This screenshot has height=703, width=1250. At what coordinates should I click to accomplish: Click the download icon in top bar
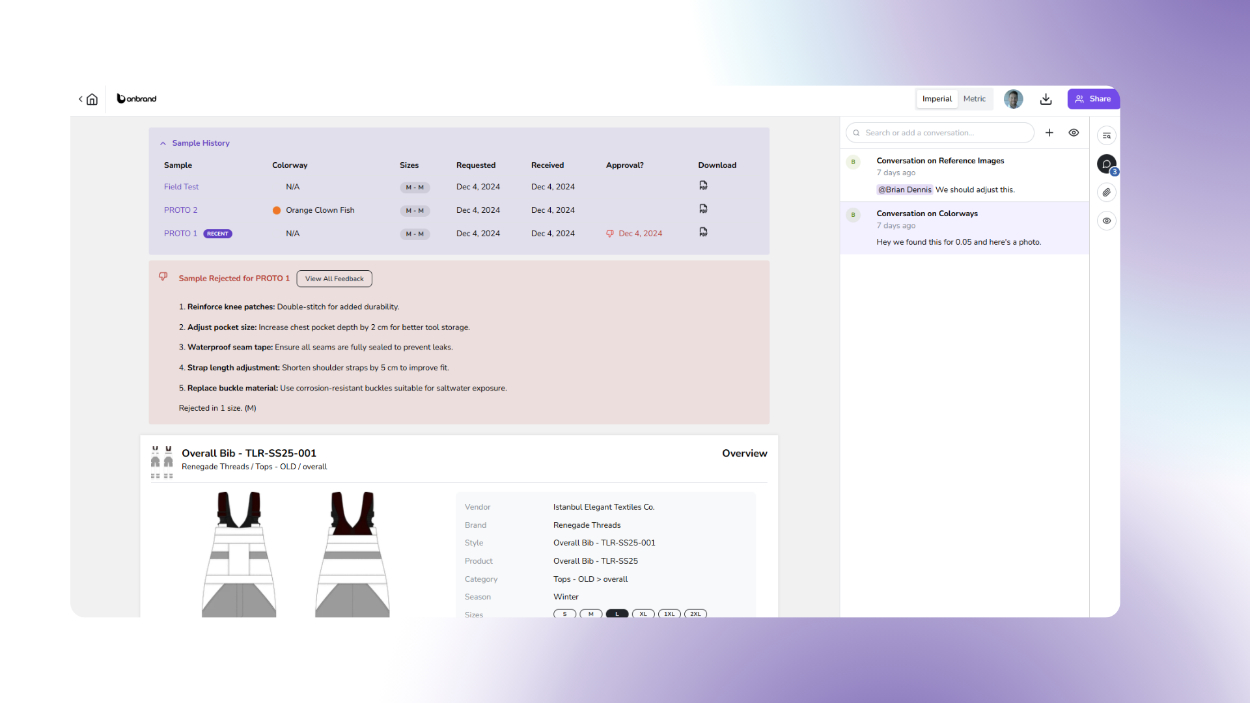coord(1046,99)
